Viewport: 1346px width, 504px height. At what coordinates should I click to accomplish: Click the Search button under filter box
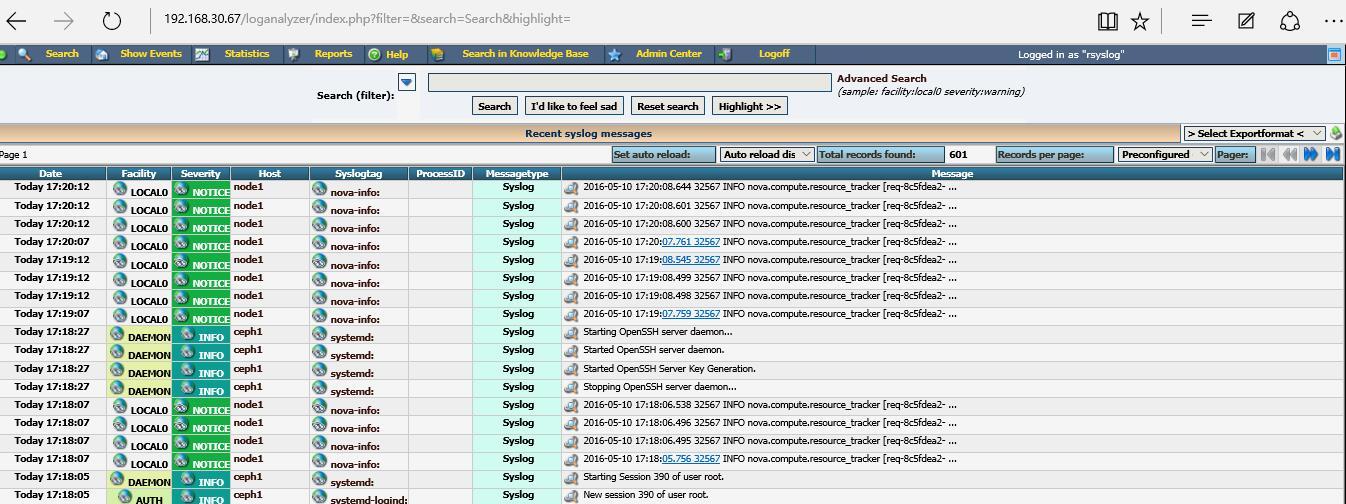point(494,106)
